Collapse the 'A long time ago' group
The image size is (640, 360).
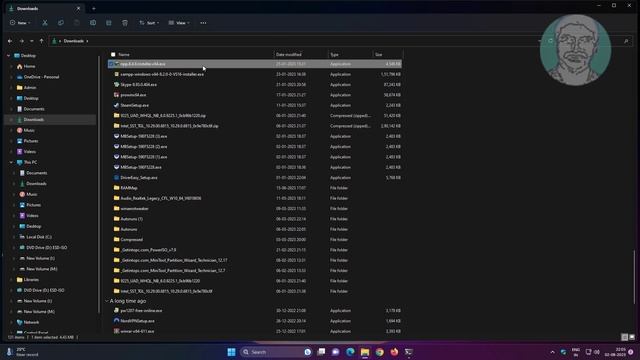pyautogui.click(x=107, y=301)
